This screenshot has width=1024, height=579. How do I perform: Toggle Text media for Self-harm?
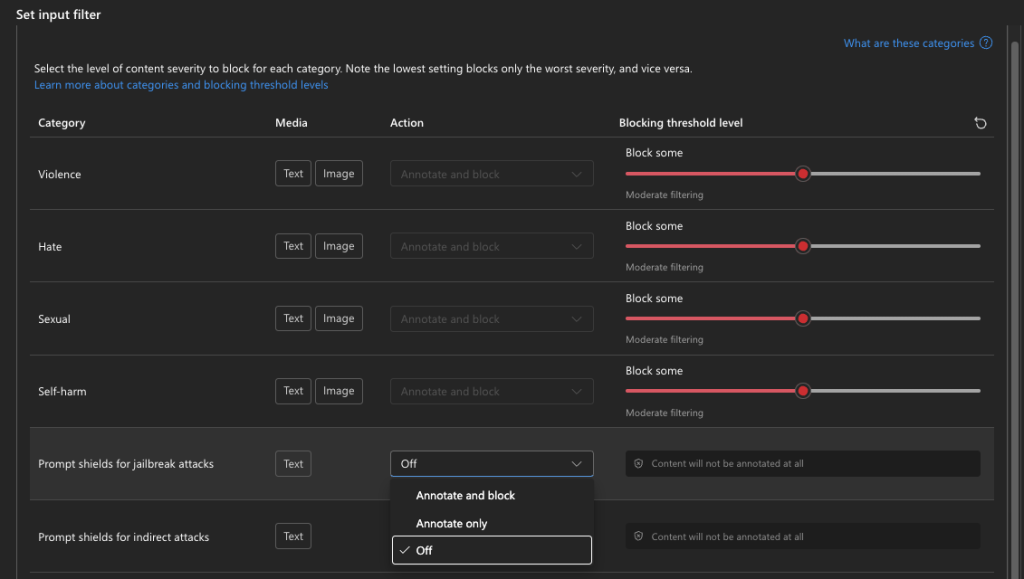pos(293,391)
